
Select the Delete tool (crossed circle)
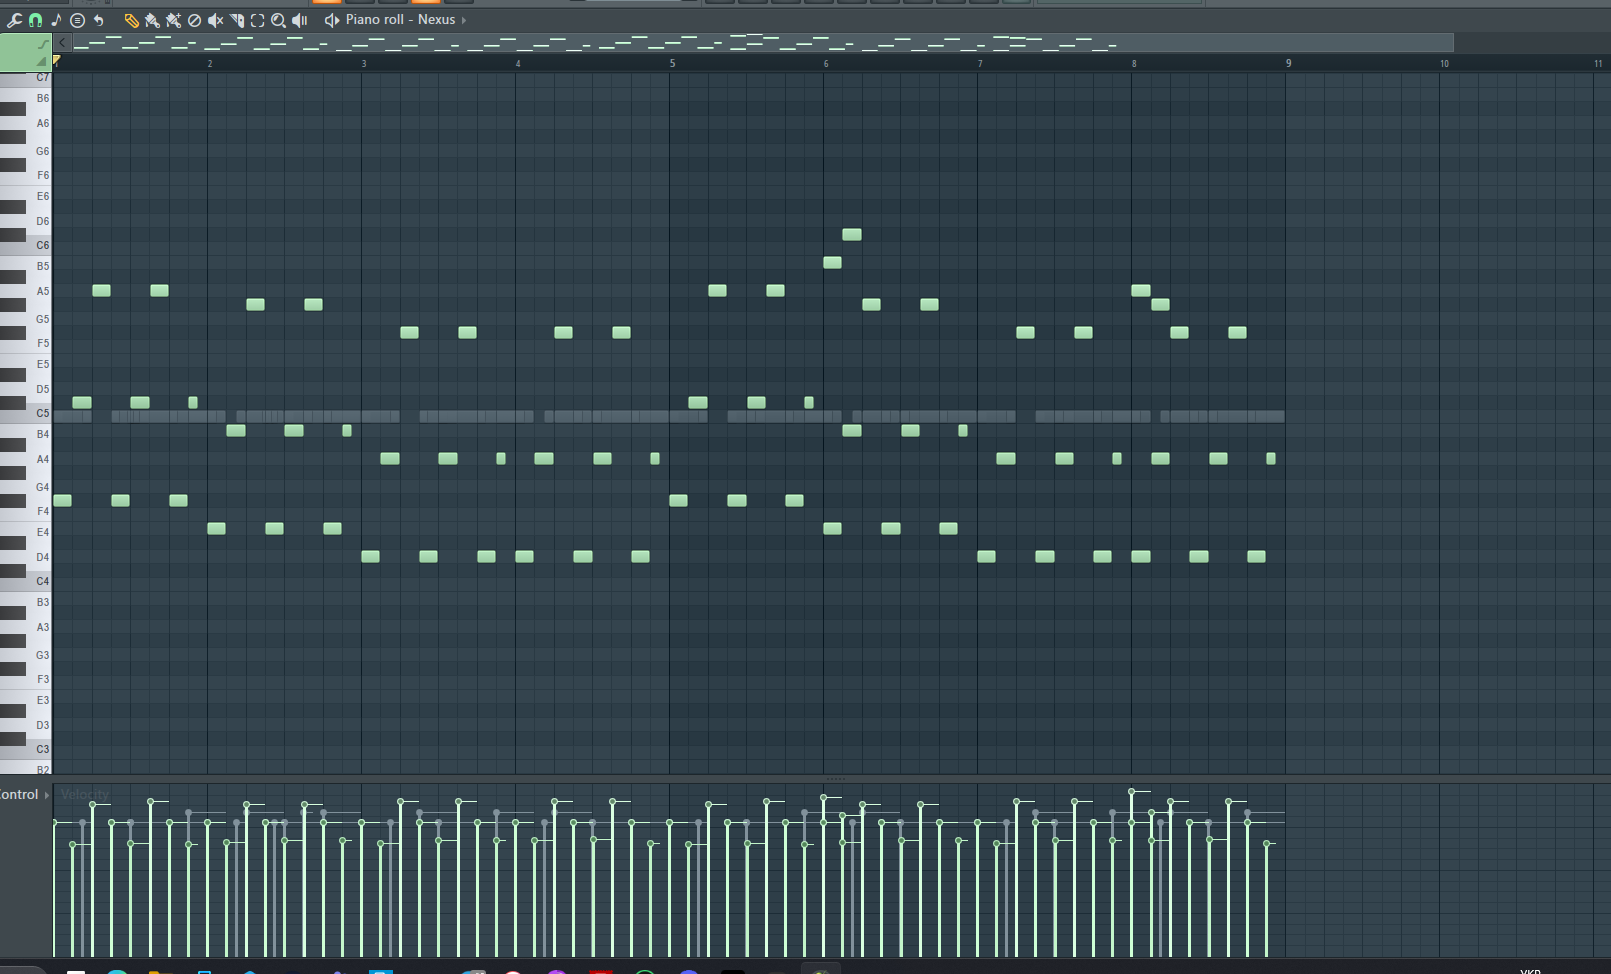click(195, 20)
